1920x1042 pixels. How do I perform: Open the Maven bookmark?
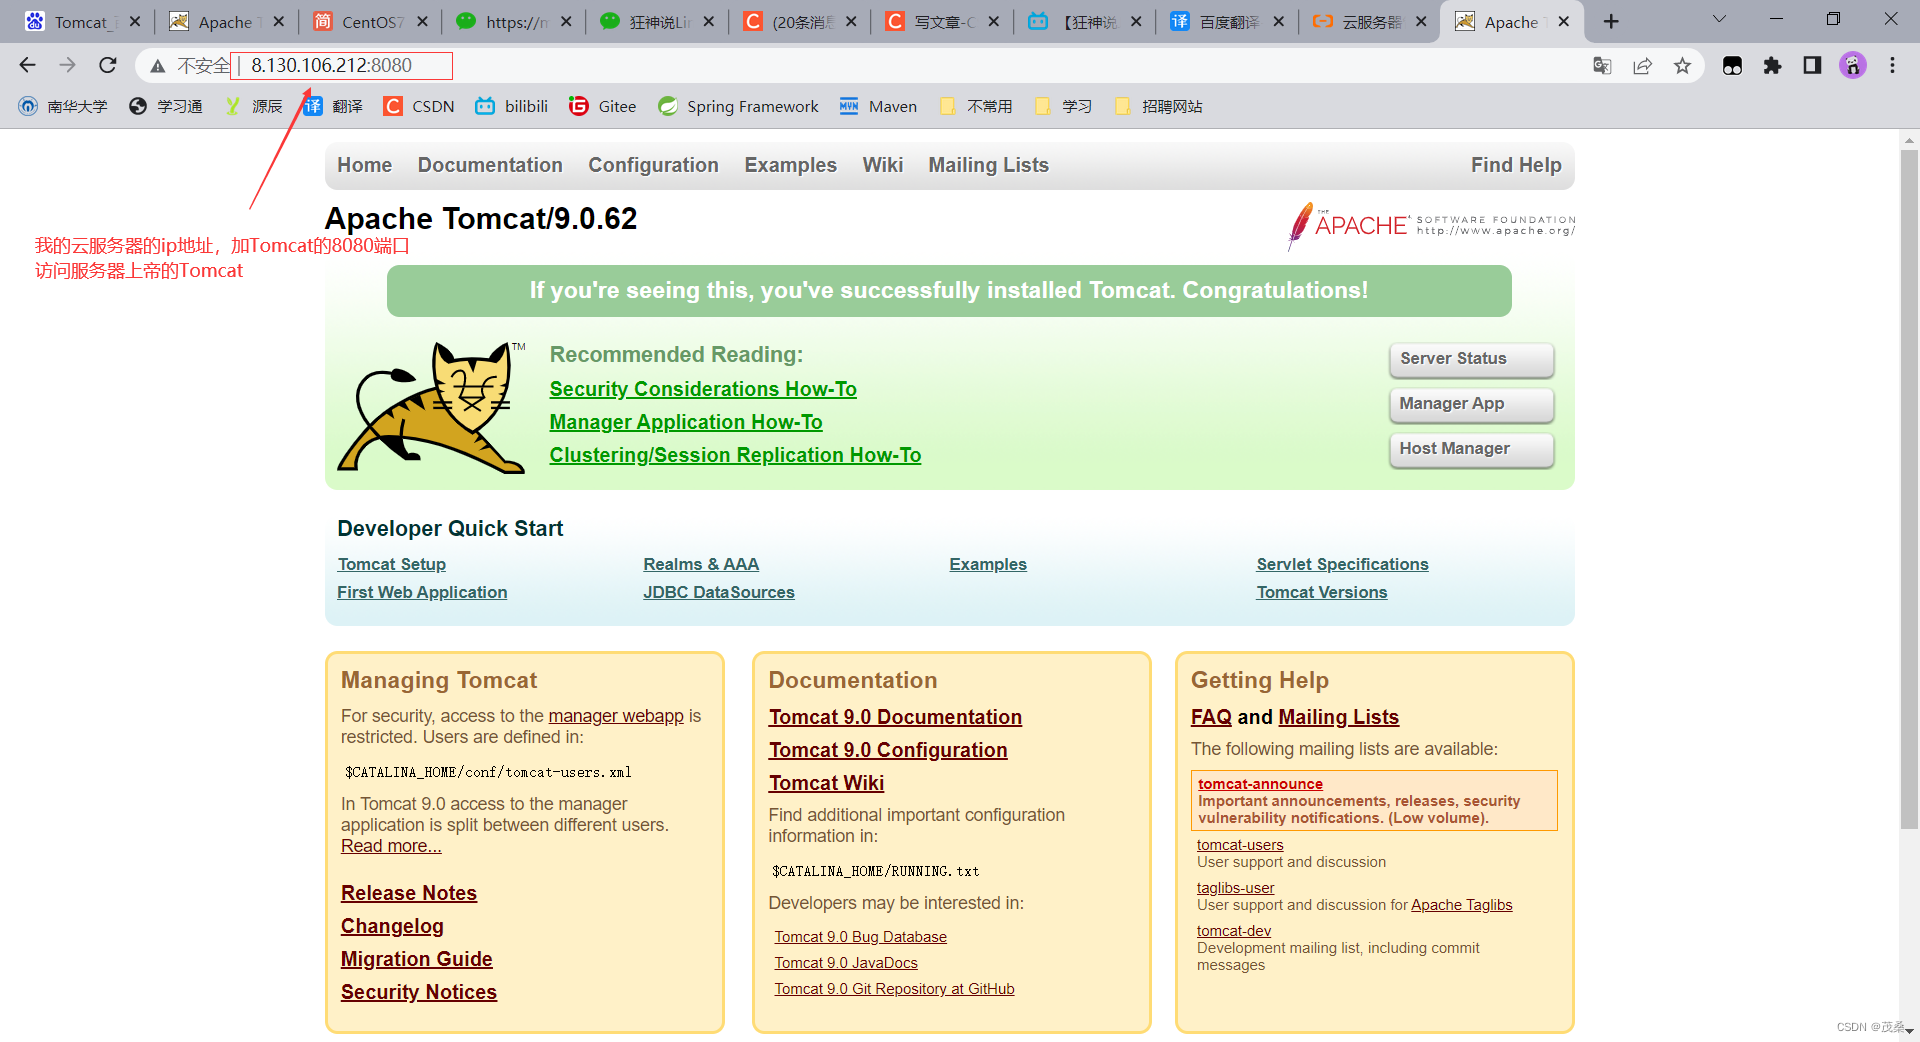(x=879, y=106)
